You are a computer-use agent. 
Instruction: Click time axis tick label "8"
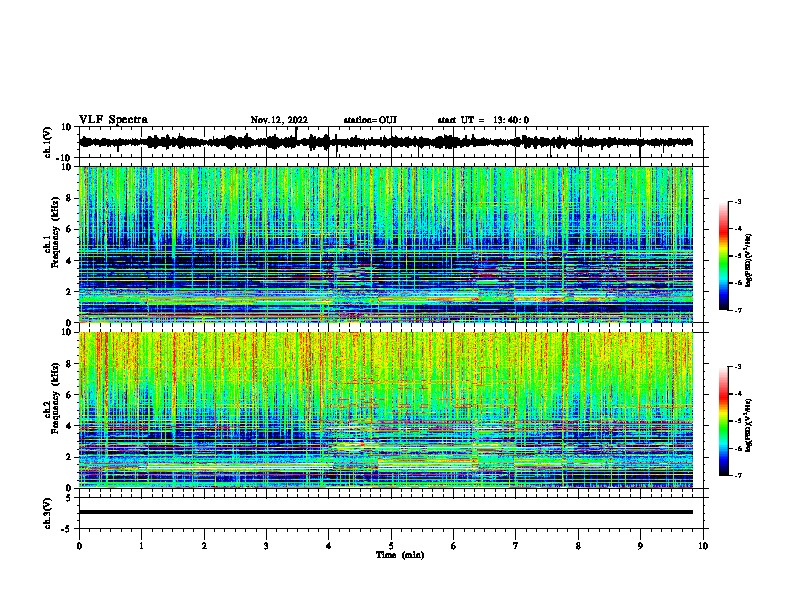[x=578, y=546]
